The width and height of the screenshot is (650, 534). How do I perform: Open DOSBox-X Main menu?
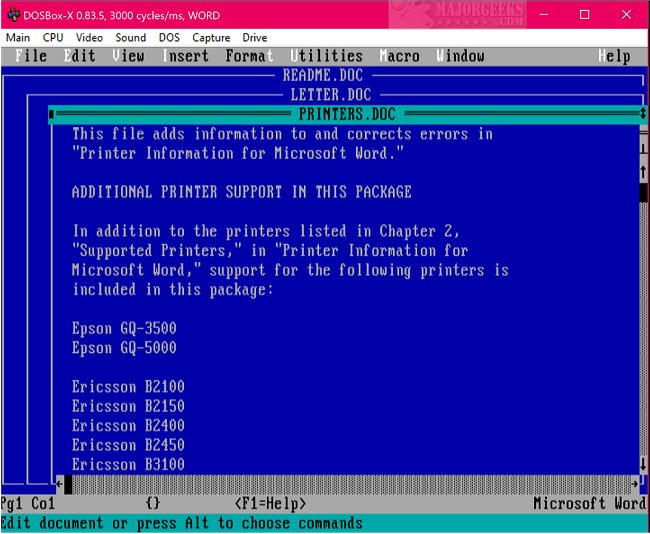(x=18, y=38)
